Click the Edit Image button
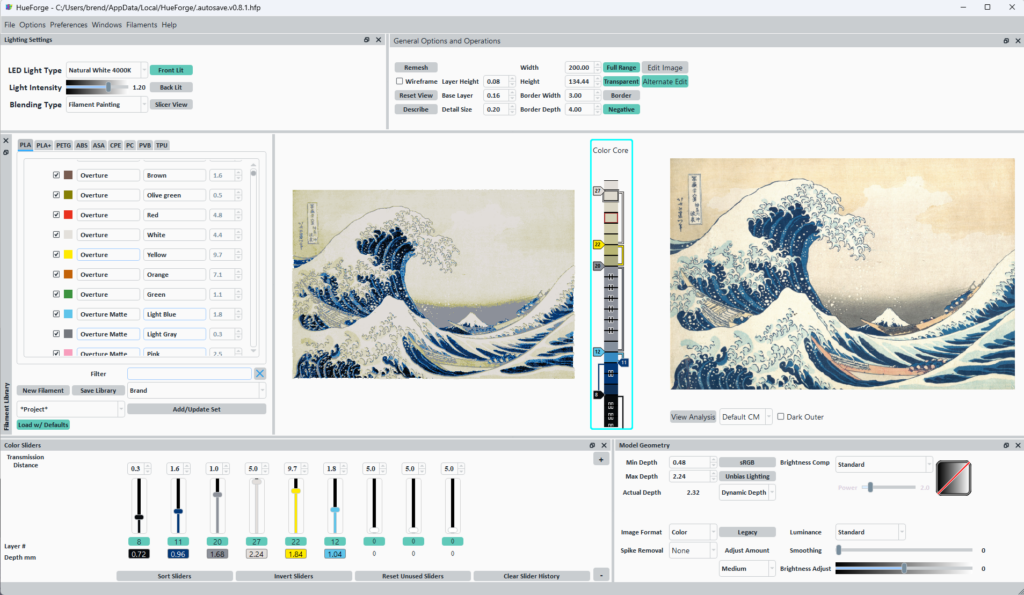This screenshot has width=1024, height=595. coord(665,67)
